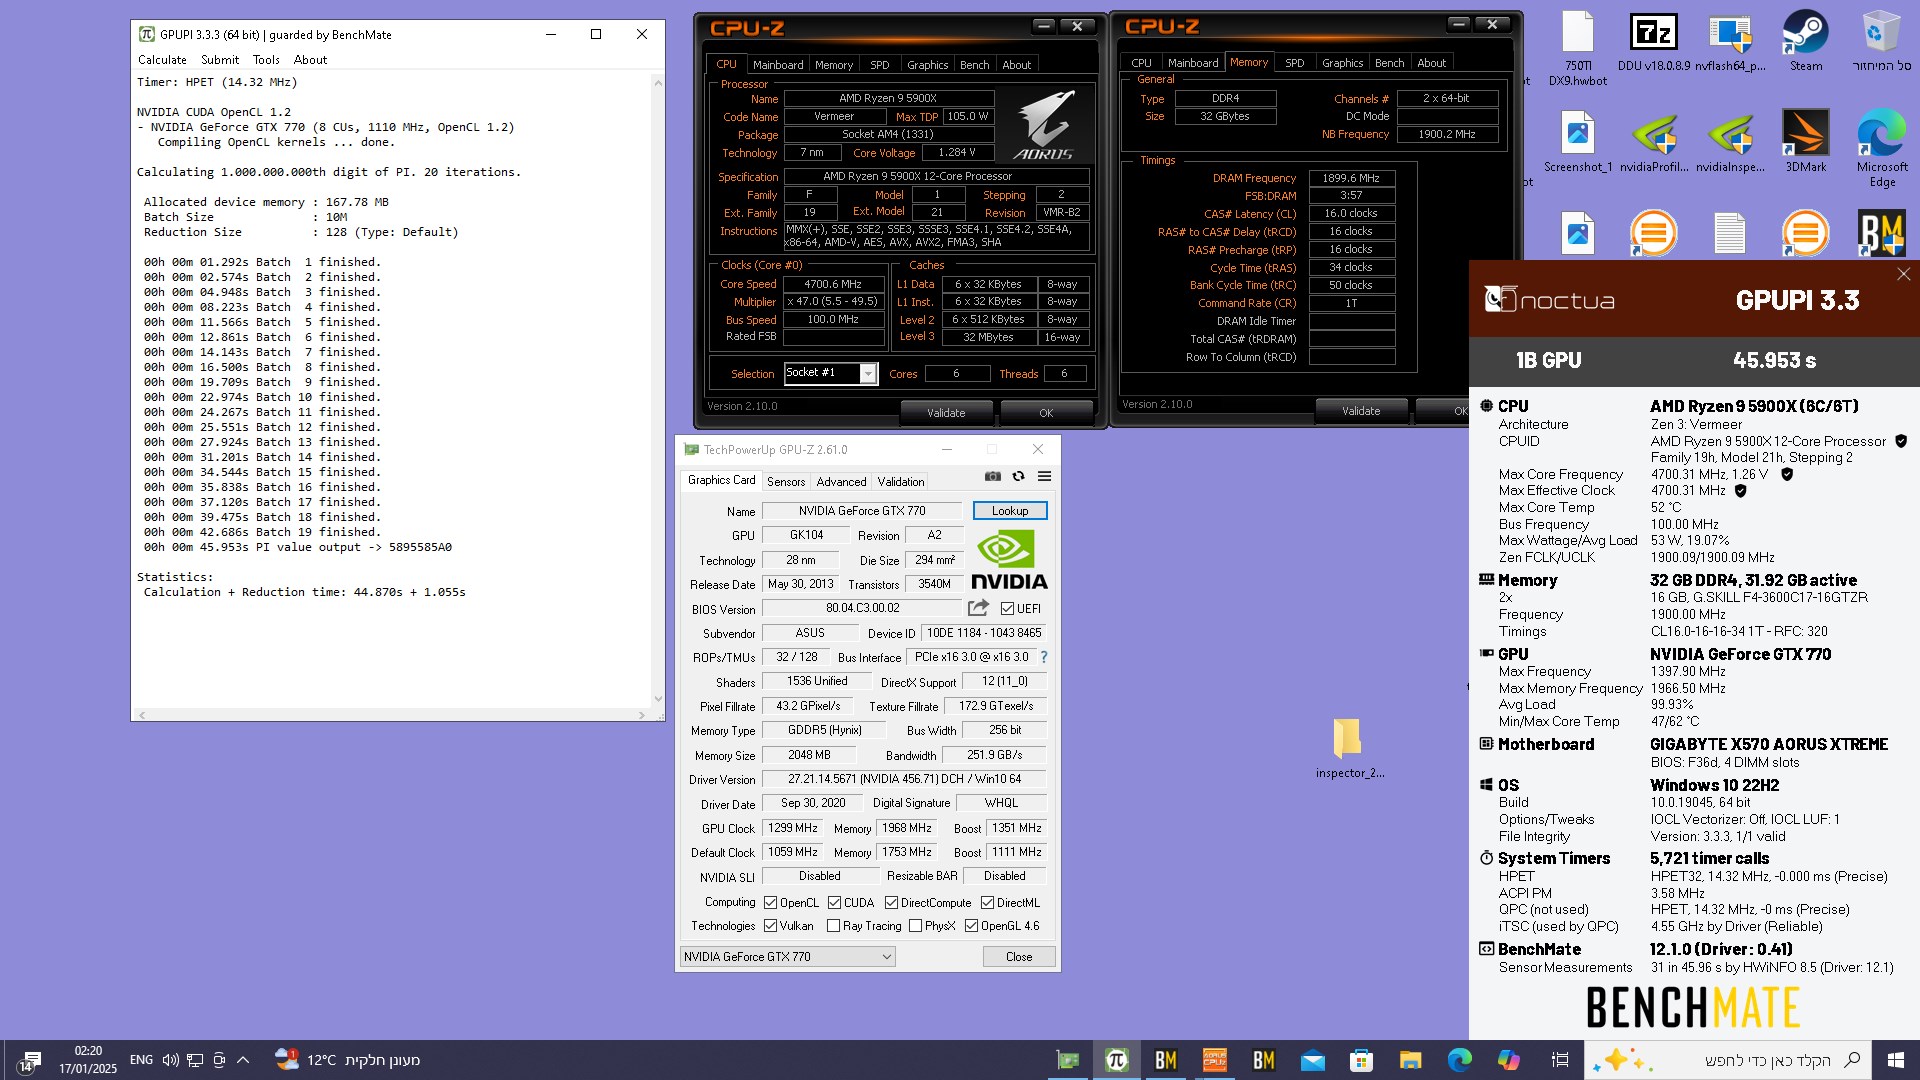Open the Tools menu in GPUPI
The height and width of the screenshot is (1080, 1920).
pos(266,60)
